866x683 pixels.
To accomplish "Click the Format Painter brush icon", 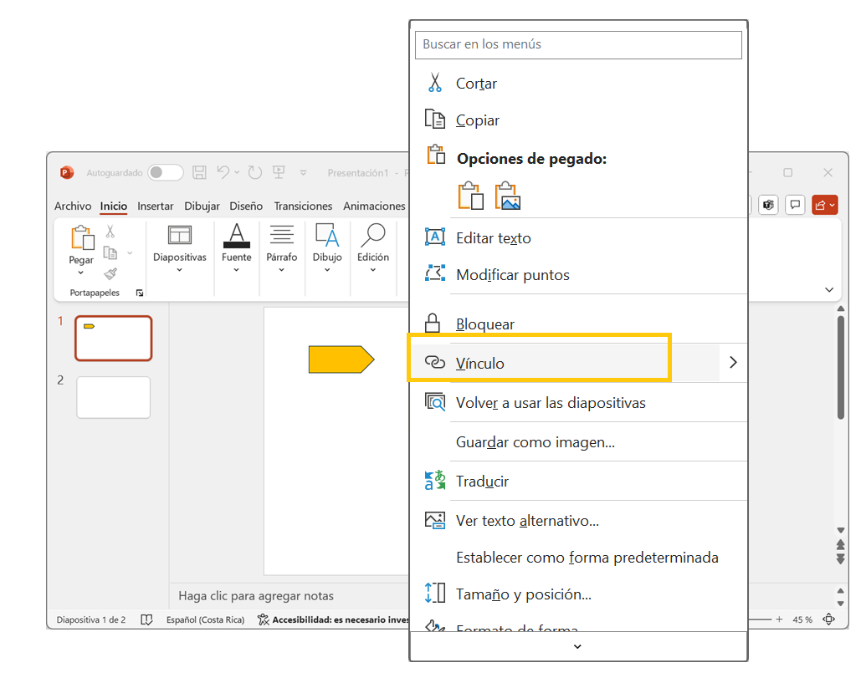I will [x=111, y=273].
